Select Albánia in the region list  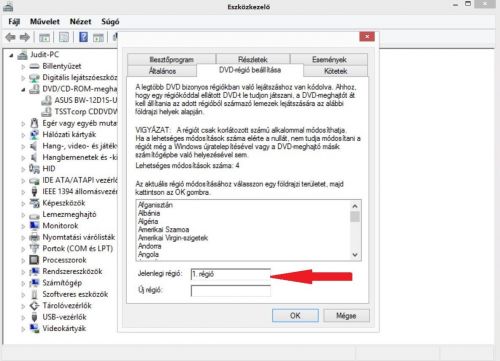point(149,213)
